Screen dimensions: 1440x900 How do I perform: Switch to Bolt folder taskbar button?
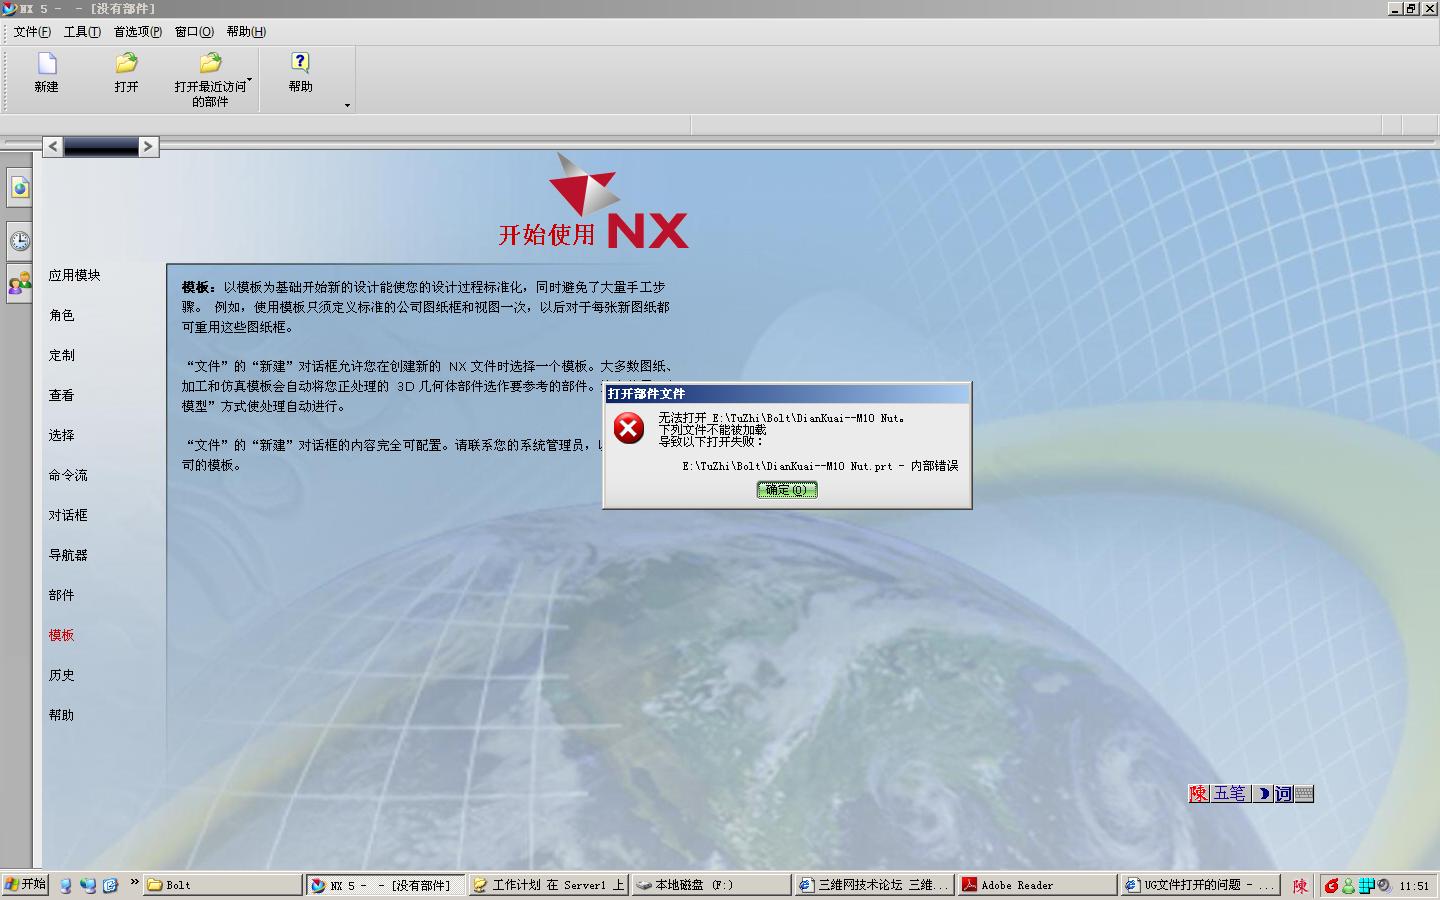pos(223,885)
